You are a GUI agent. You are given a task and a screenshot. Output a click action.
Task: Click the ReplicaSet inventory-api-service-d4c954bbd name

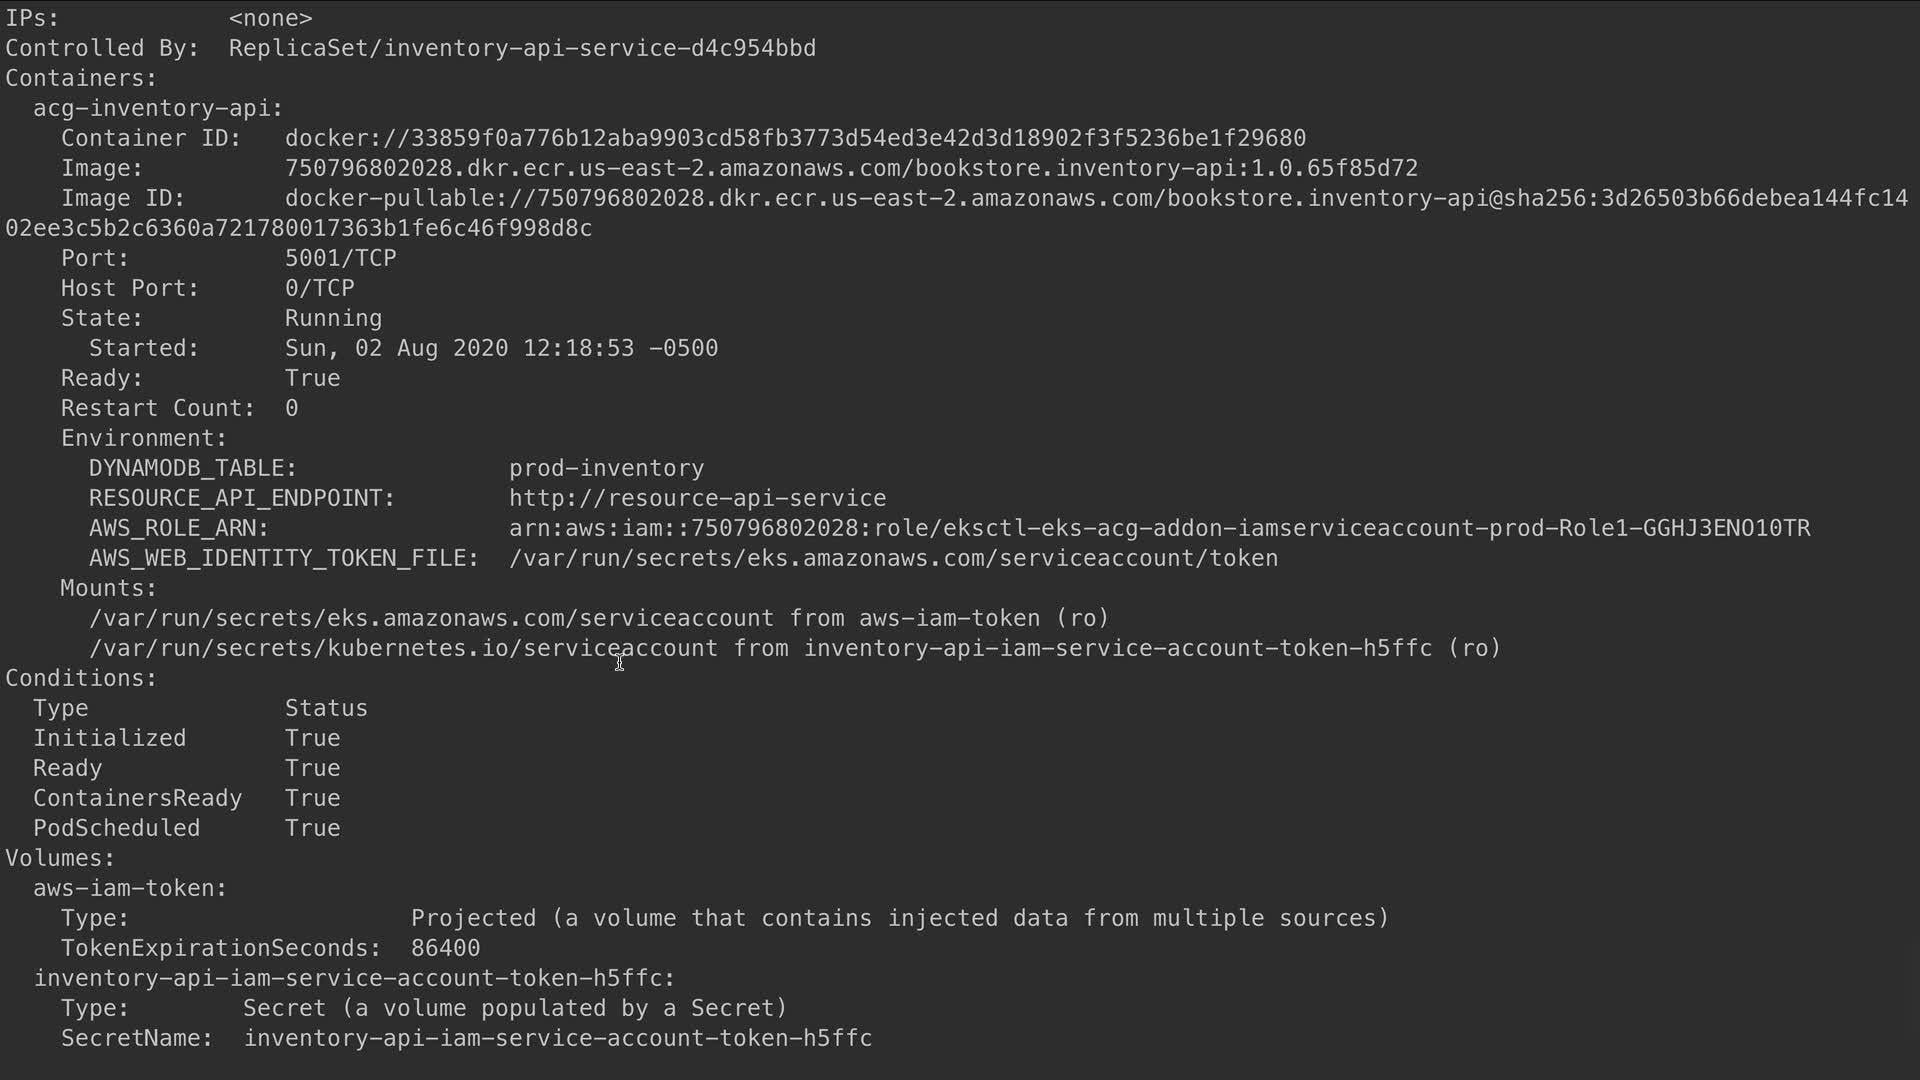[x=522, y=48]
